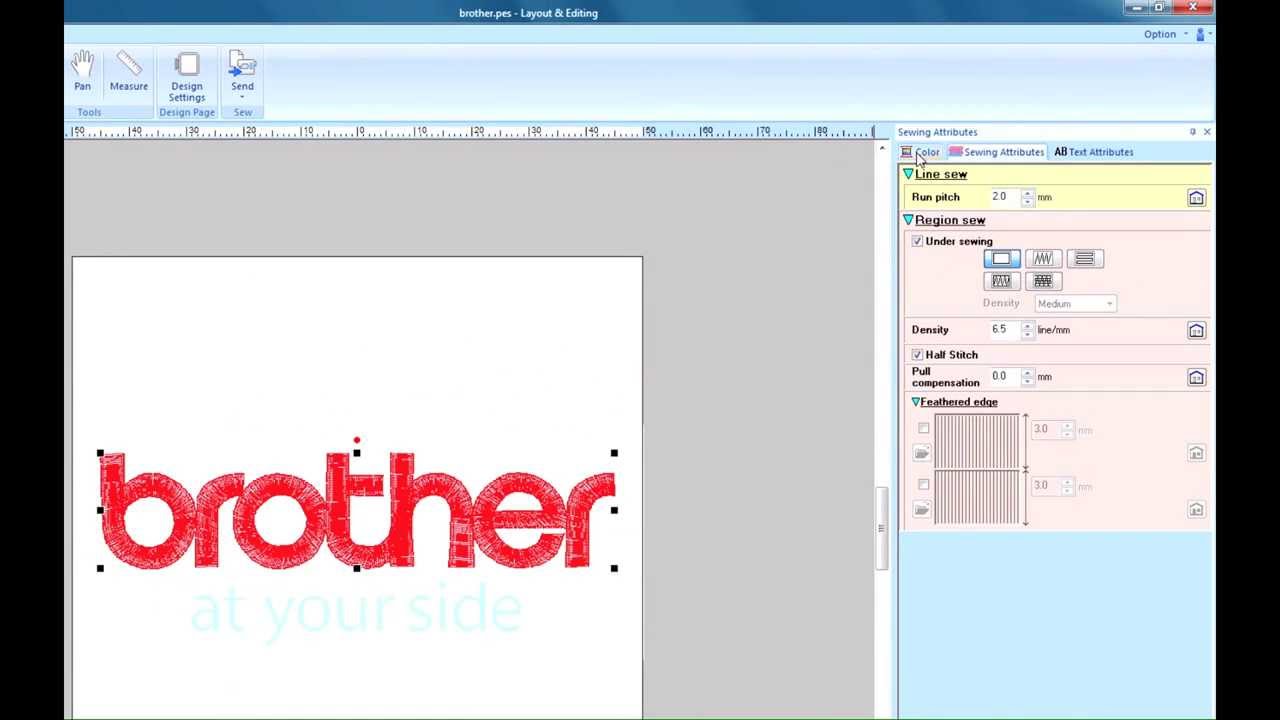Screen dimensions: 1280x720
Task: Select the 'at your side' text object
Action: point(356,610)
